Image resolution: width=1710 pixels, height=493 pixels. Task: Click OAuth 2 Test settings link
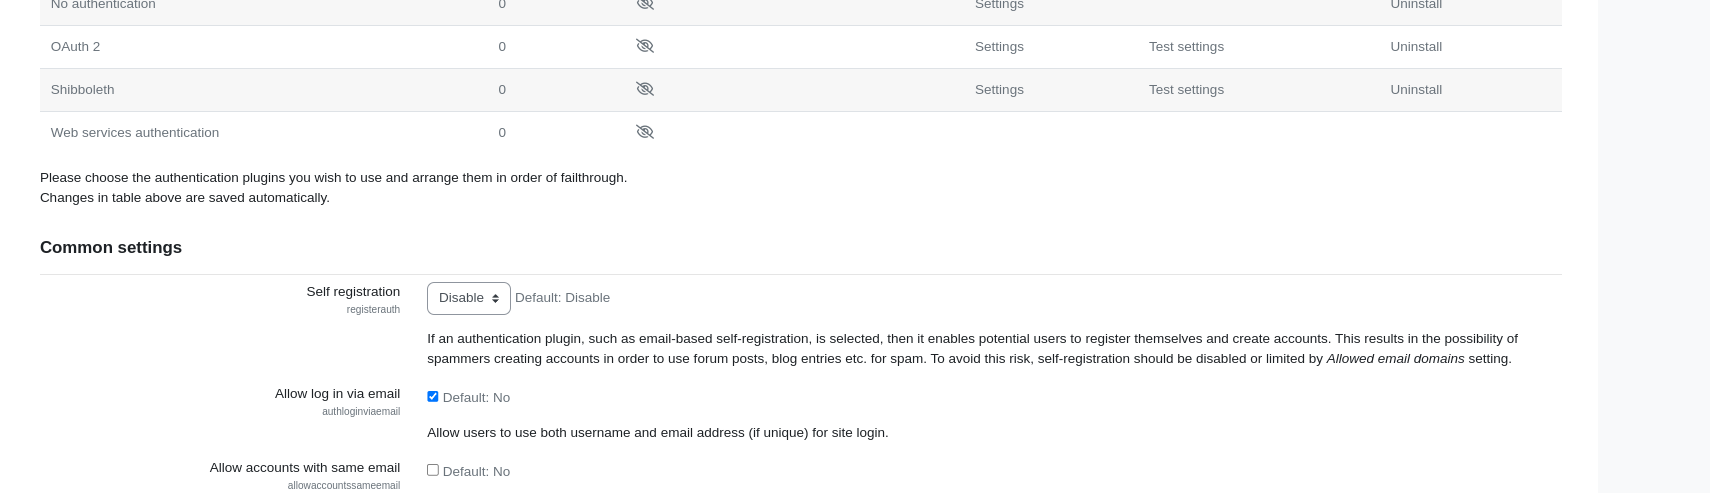tap(1186, 47)
